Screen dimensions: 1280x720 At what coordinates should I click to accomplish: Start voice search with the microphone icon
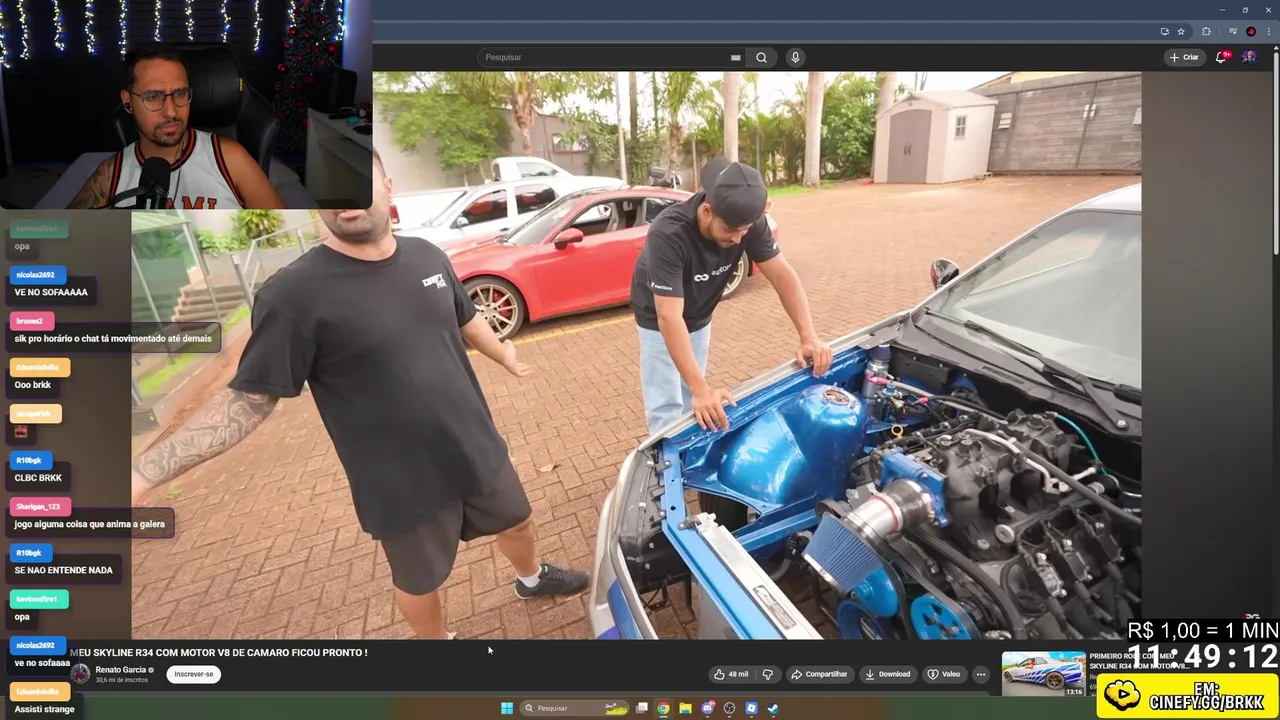(x=795, y=57)
